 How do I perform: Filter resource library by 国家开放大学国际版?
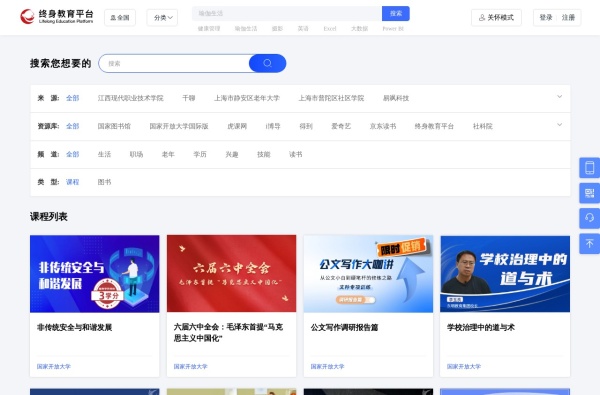179,126
